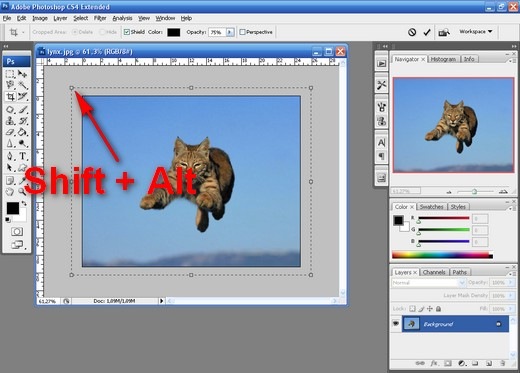Select the History Brush tool
The image size is (520, 373).
pos(22,121)
